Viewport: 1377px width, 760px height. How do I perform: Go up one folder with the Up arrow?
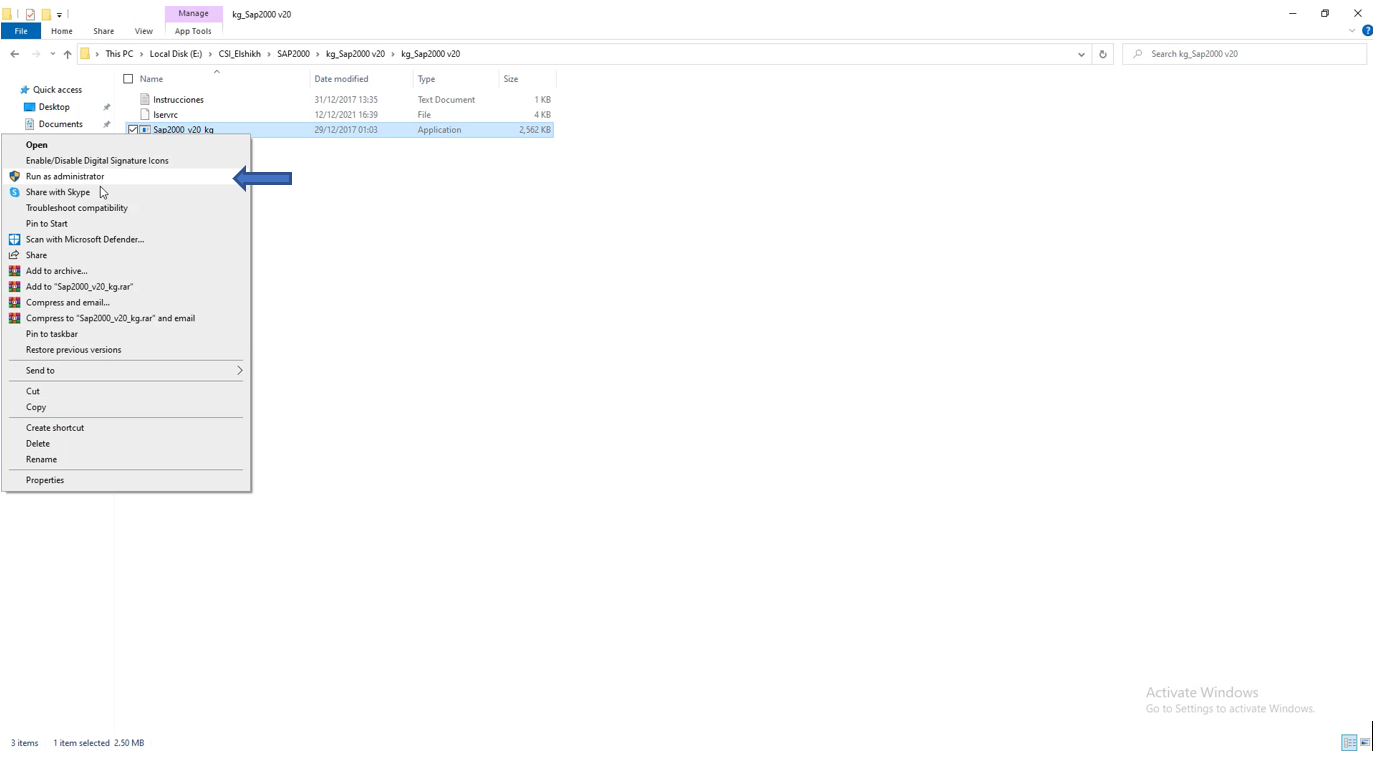[x=67, y=54]
